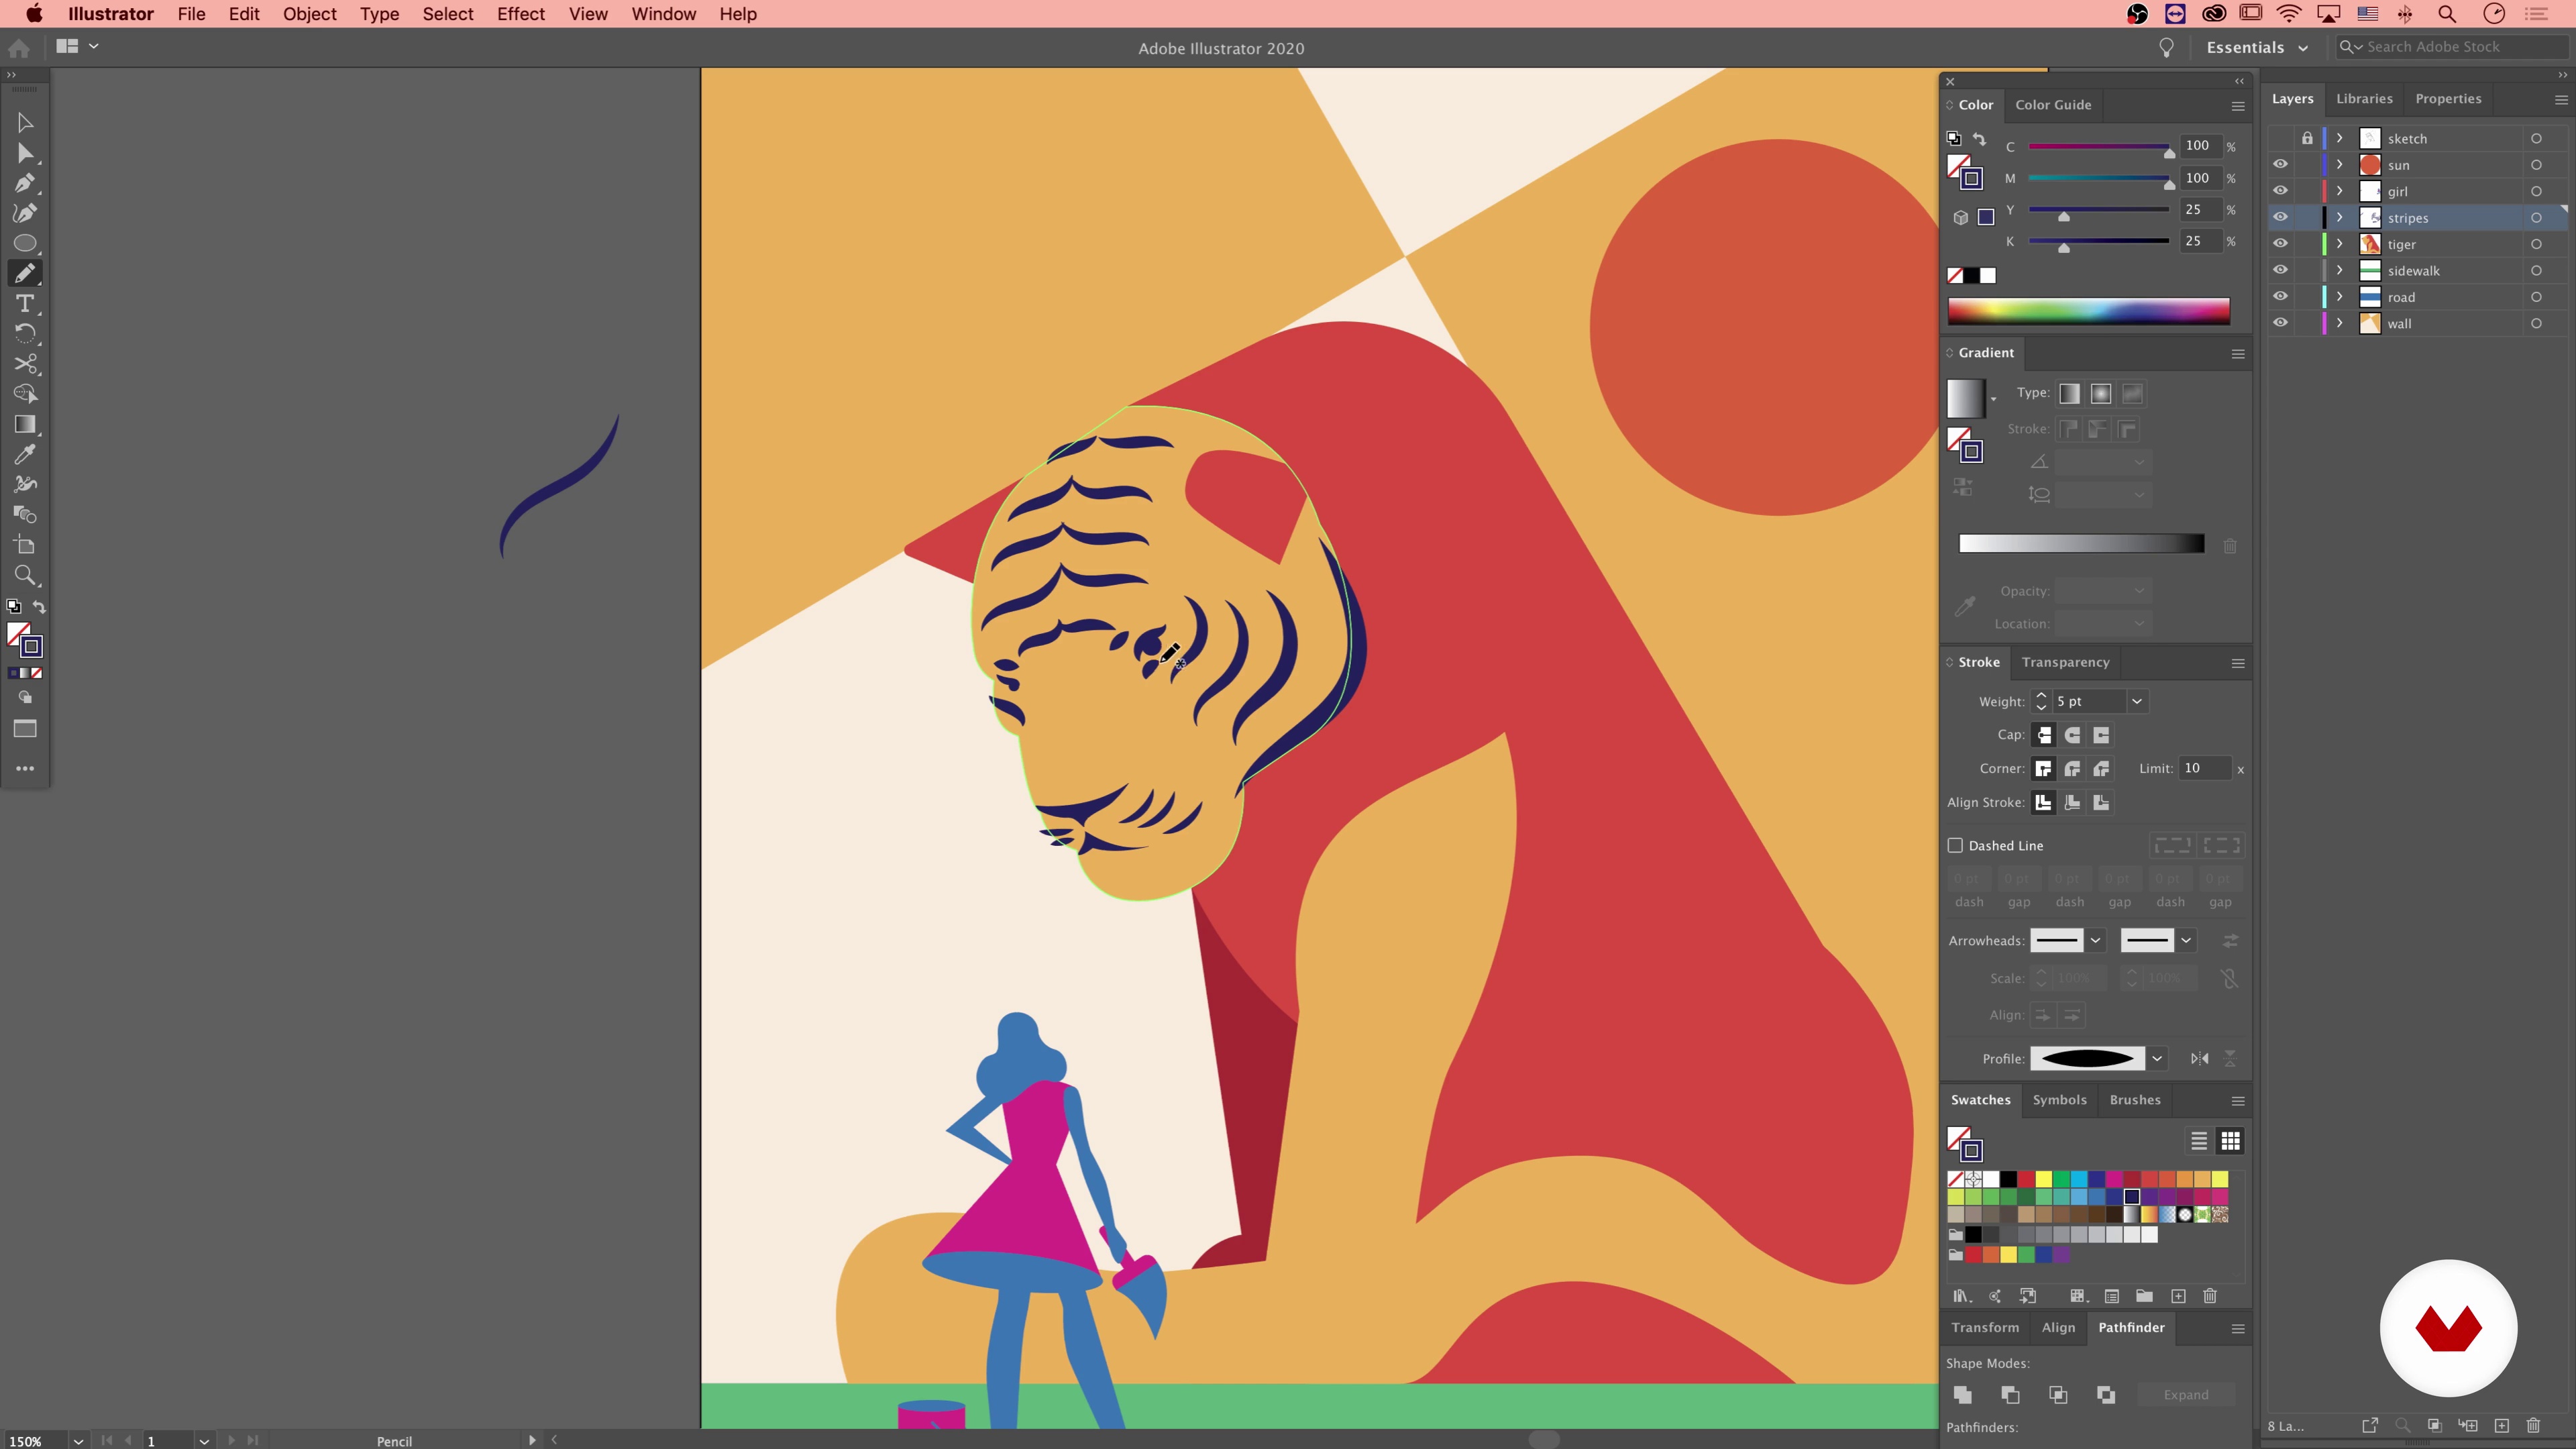
Task: Click the color spectrum bar
Action: tap(2088, 311)
